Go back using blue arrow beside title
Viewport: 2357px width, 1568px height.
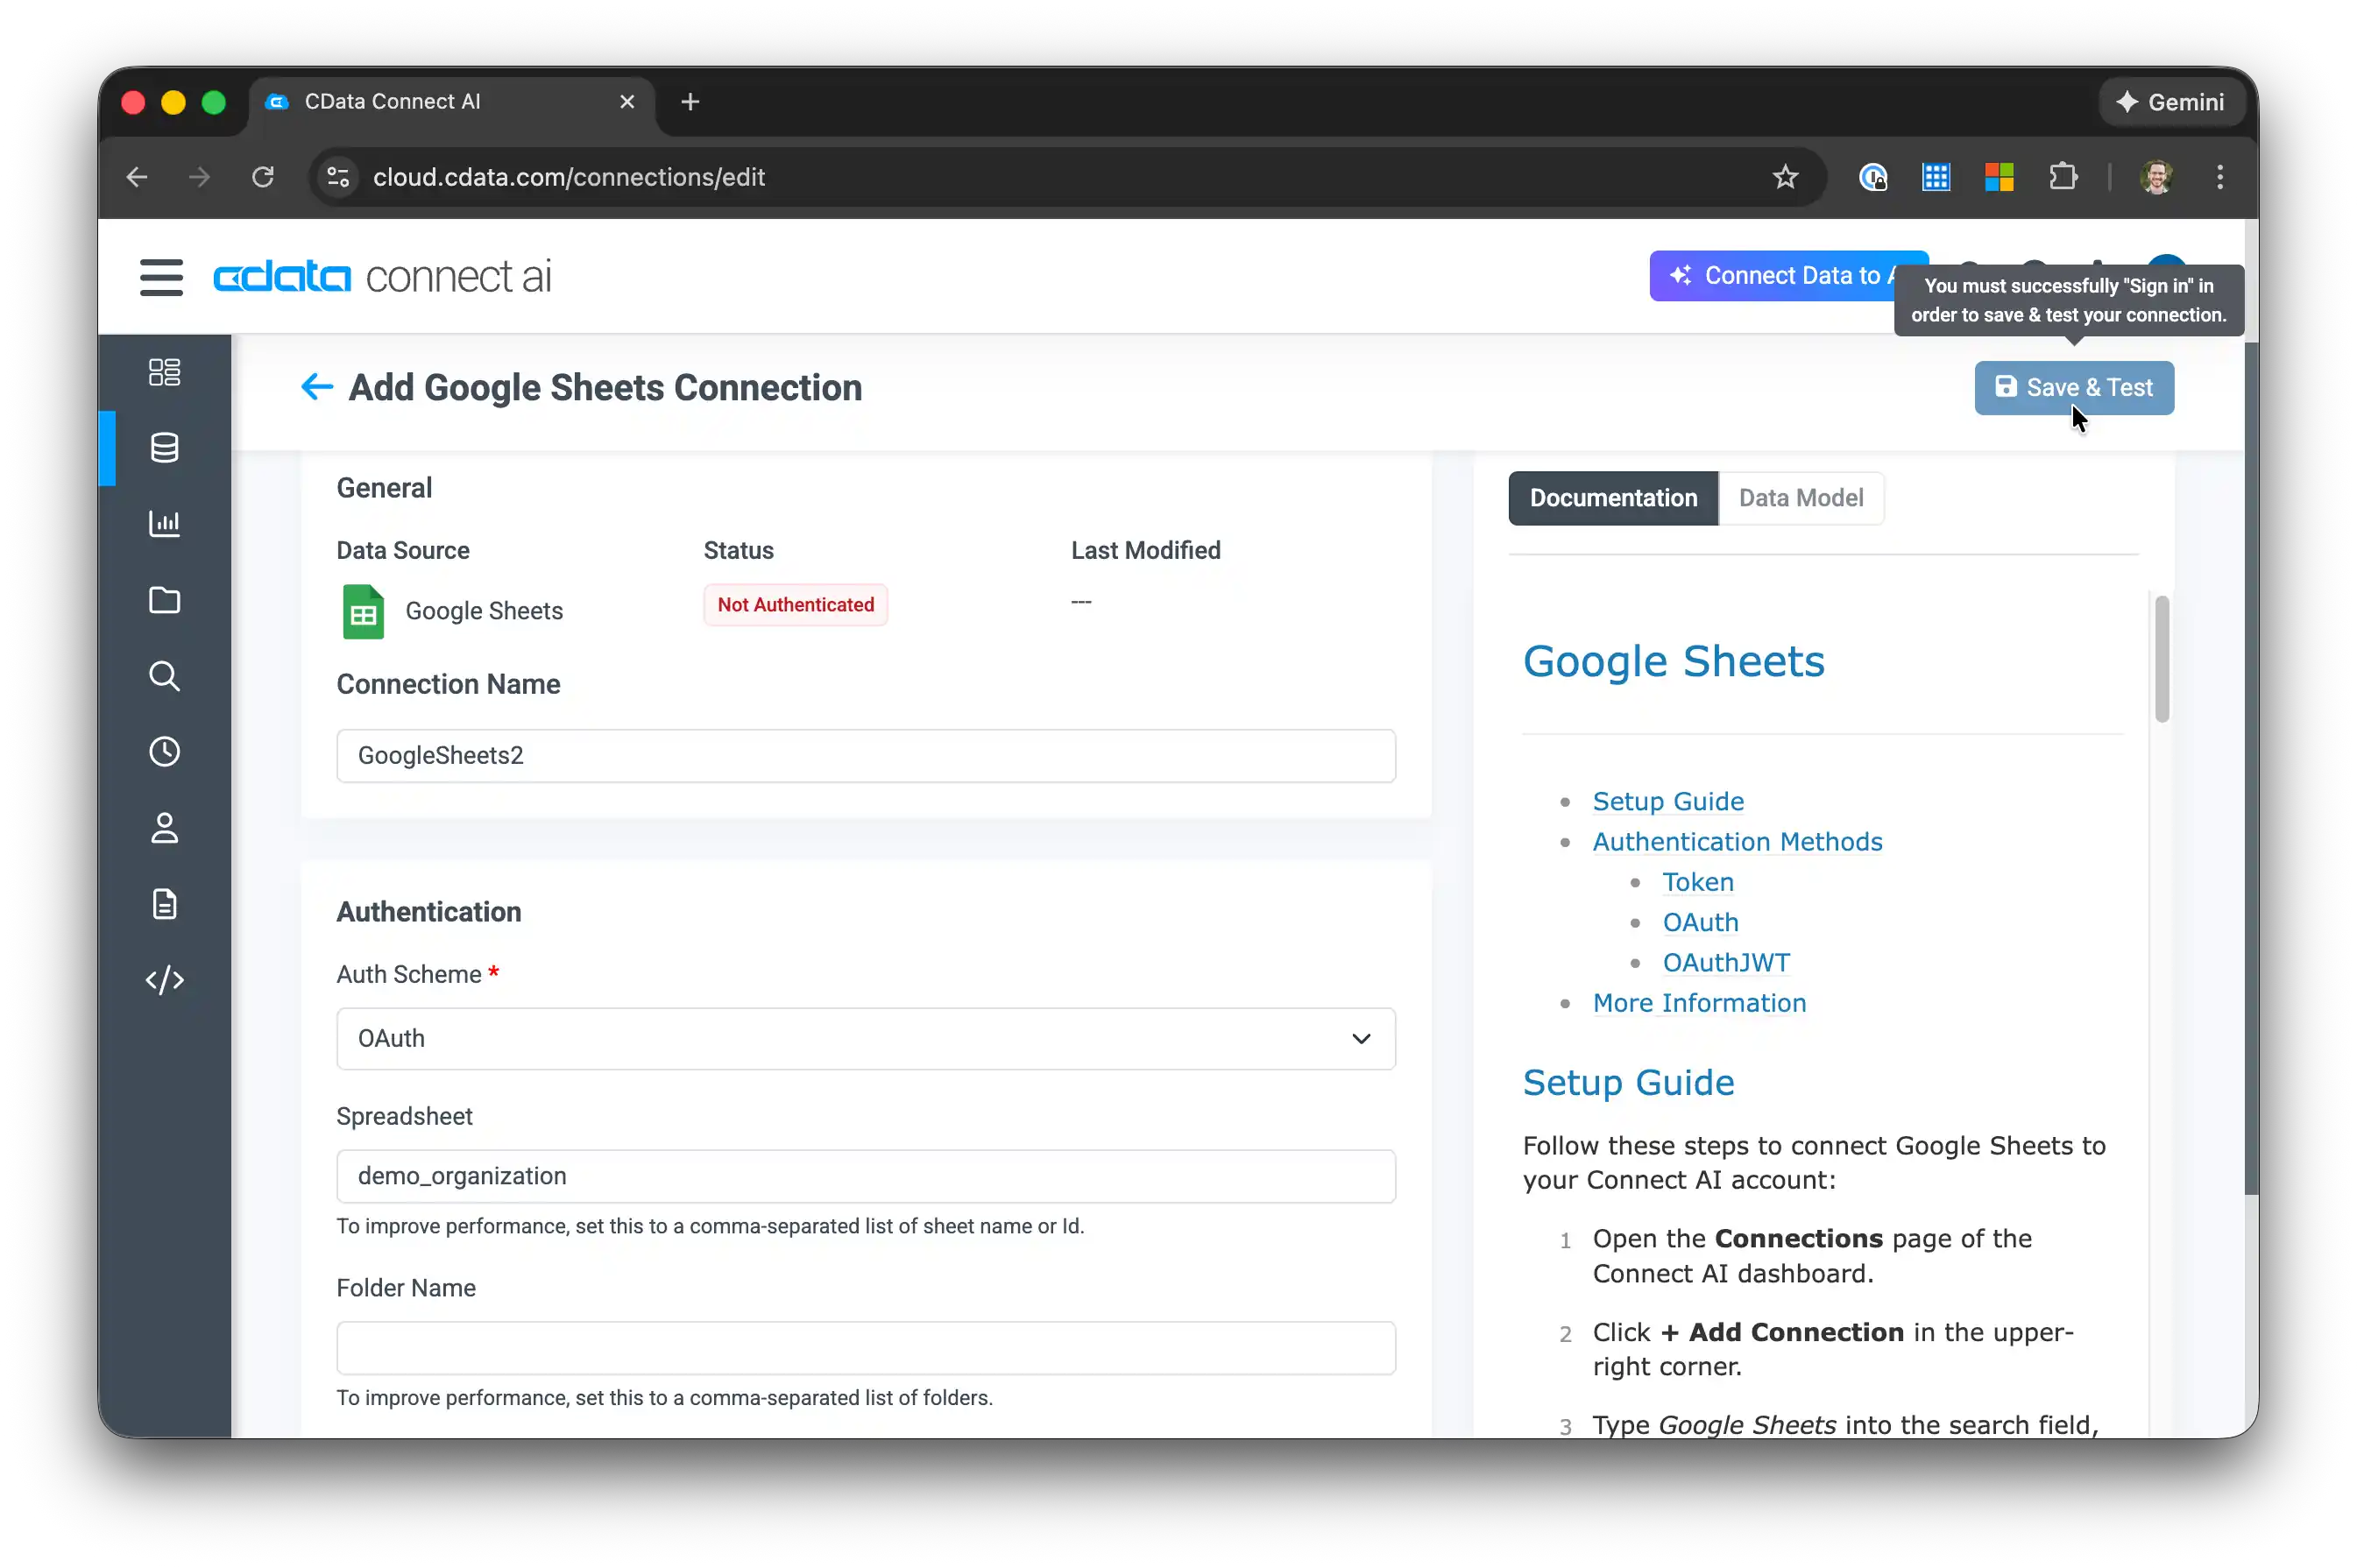(316, 387)
